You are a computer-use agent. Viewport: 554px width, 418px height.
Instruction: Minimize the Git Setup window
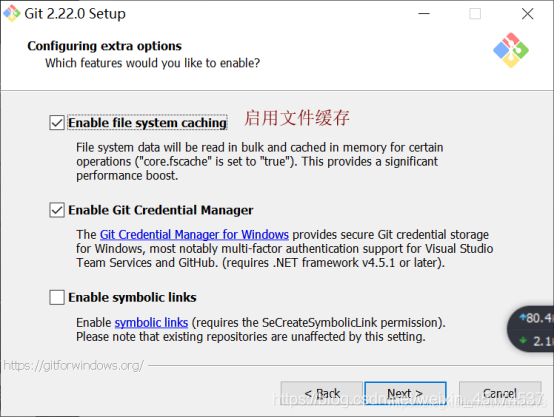pyautogui.click(x=424, y=14)
